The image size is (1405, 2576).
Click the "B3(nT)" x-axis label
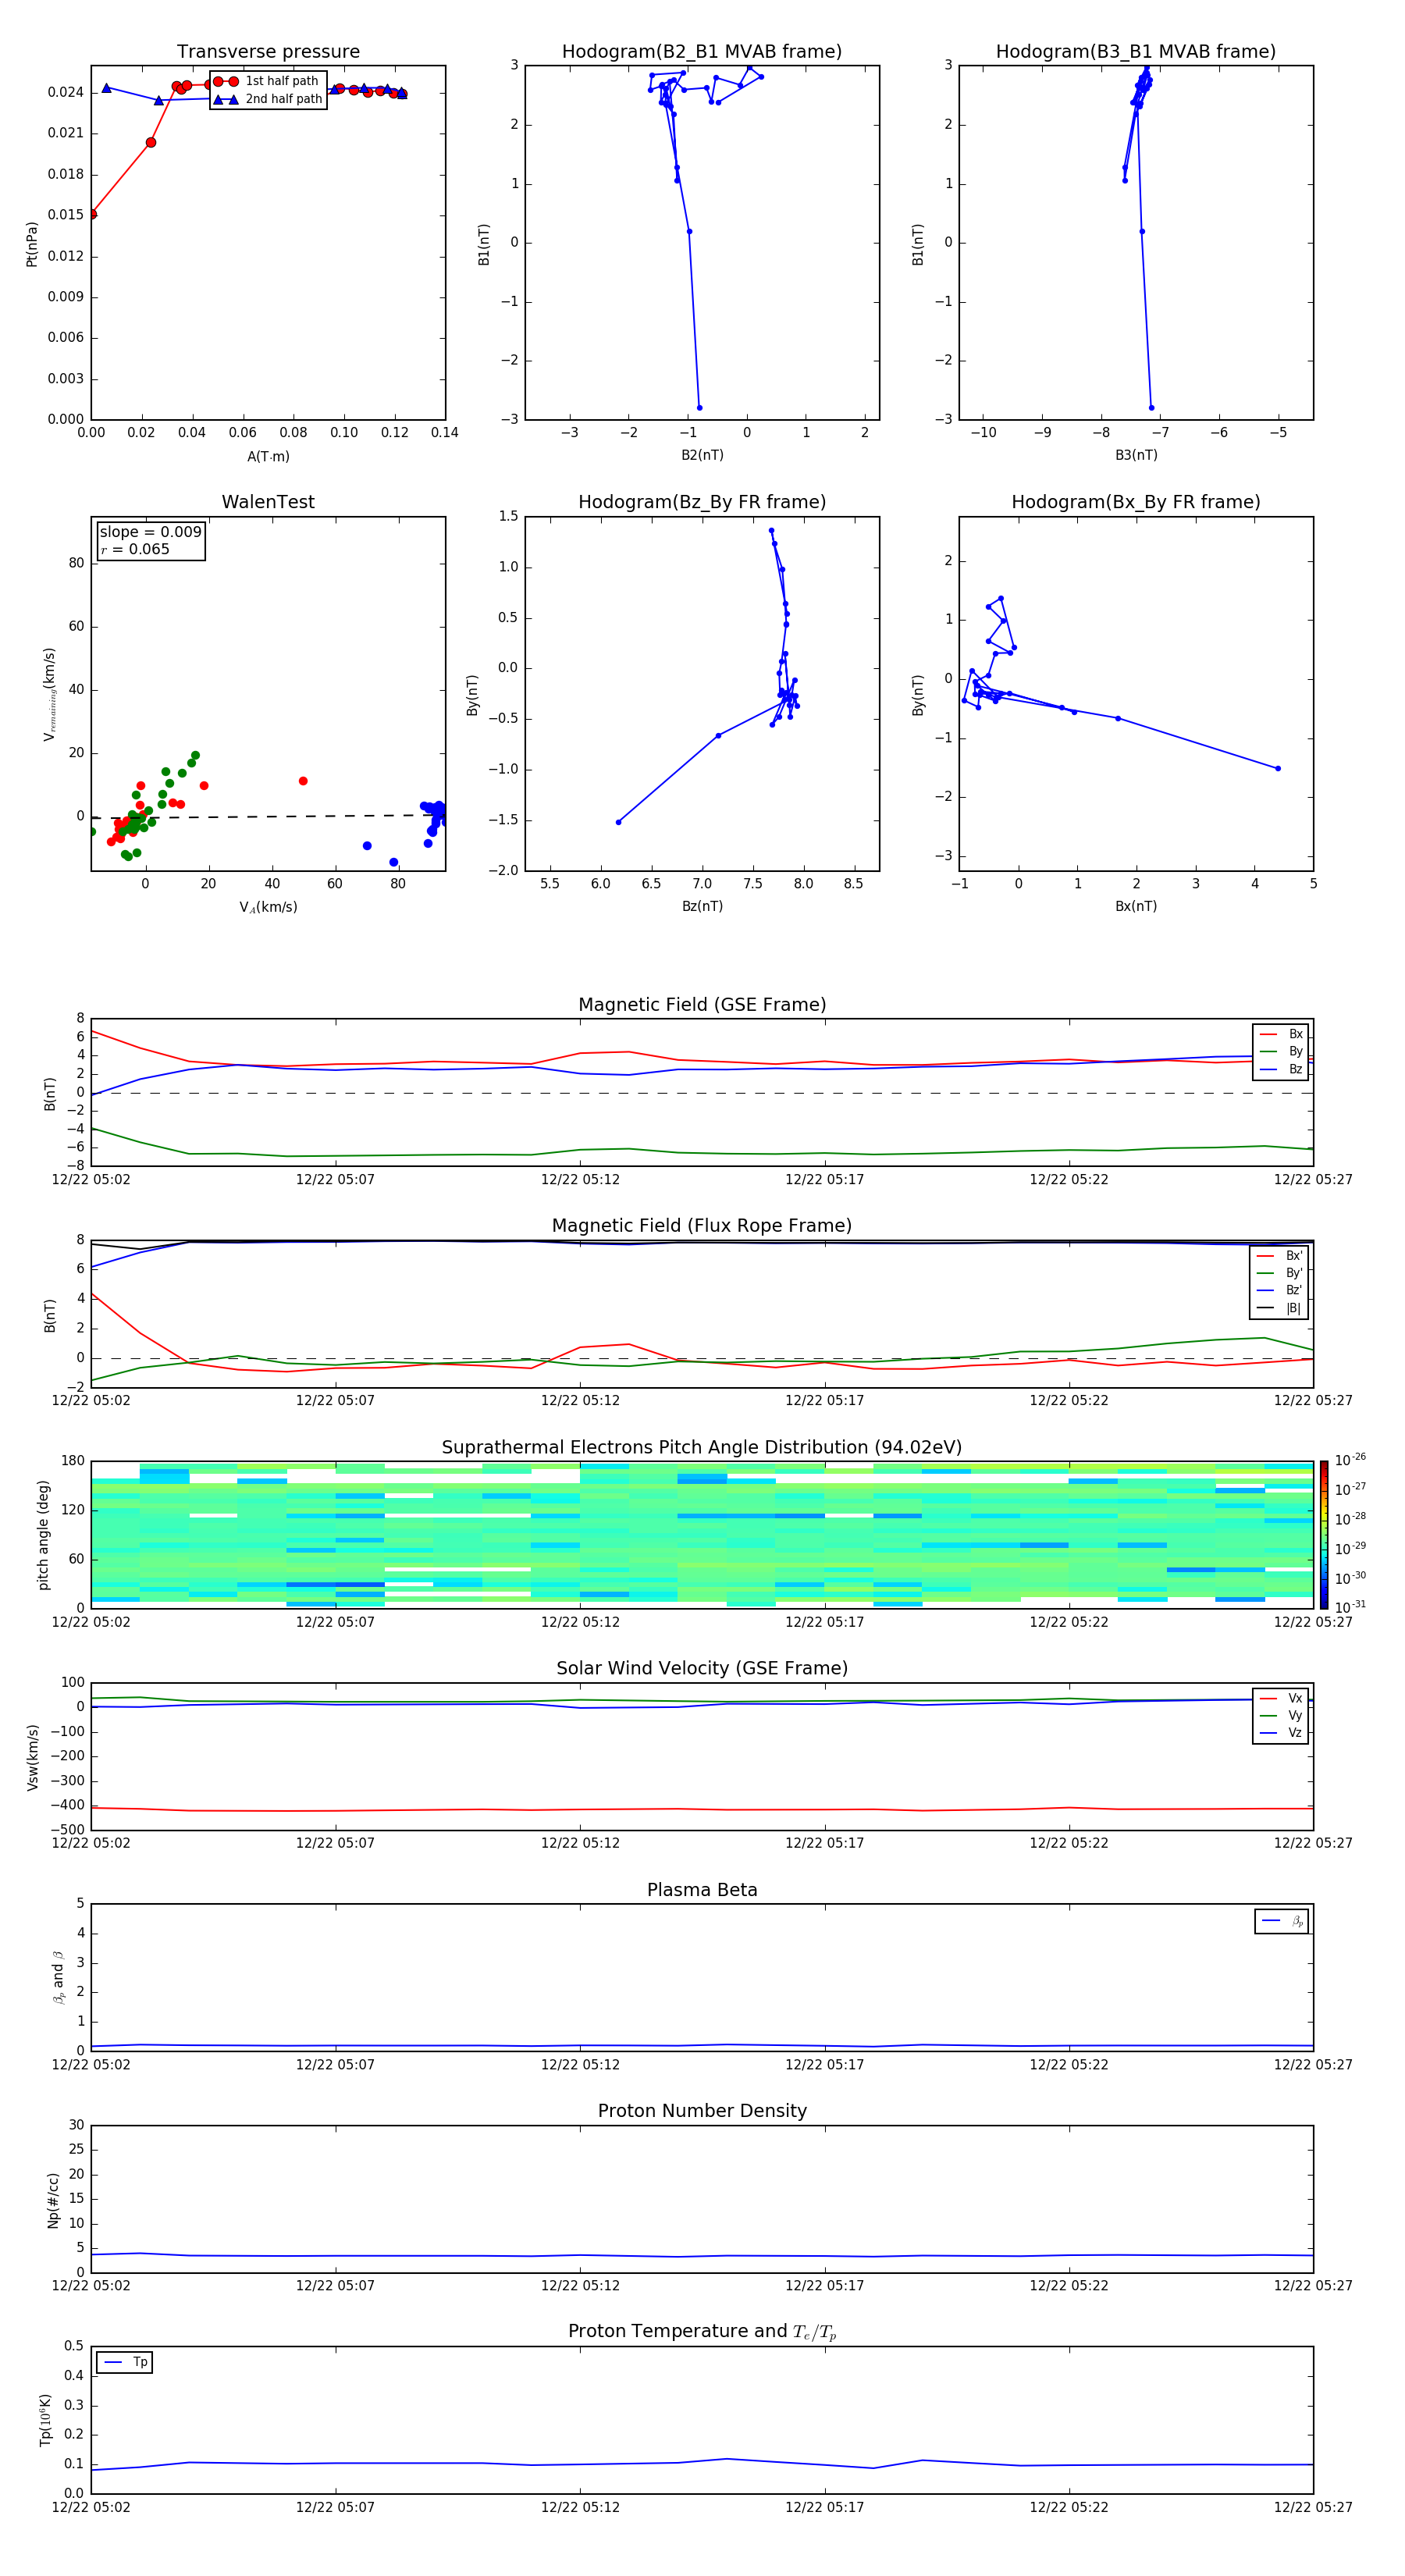coord(1136,455)
